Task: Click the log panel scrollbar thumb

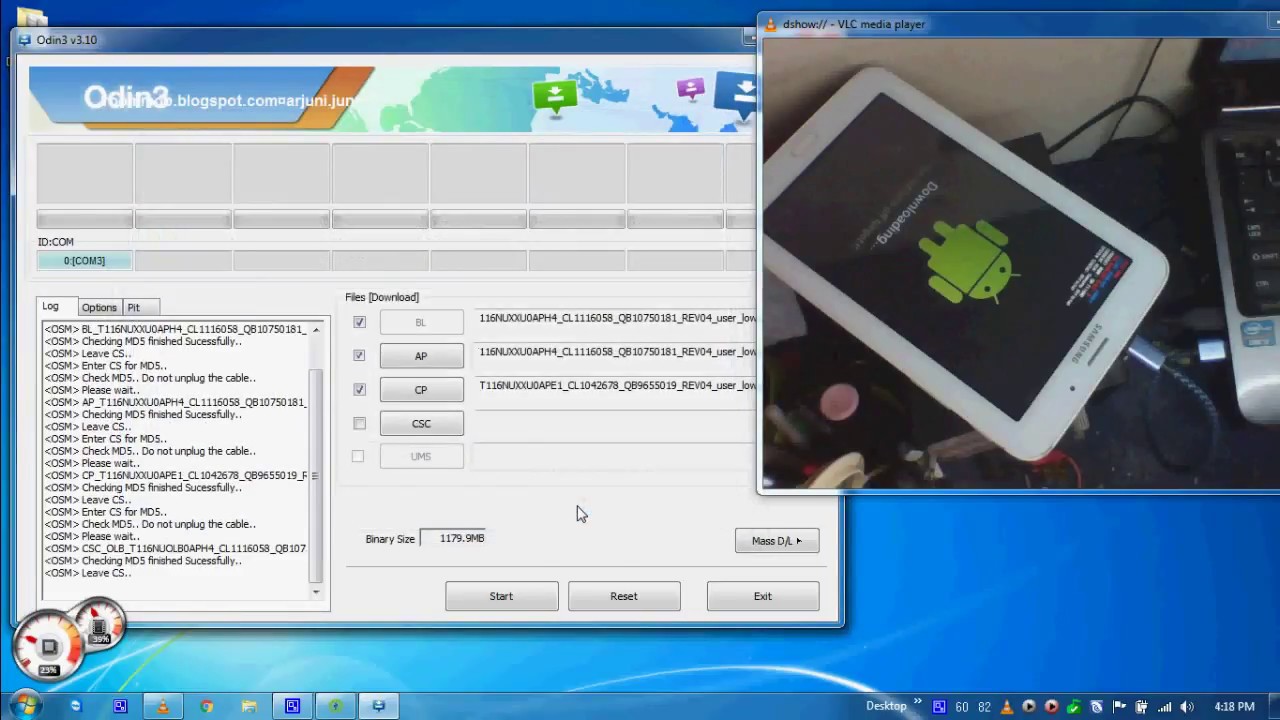Action: click(x=316, y=475)
